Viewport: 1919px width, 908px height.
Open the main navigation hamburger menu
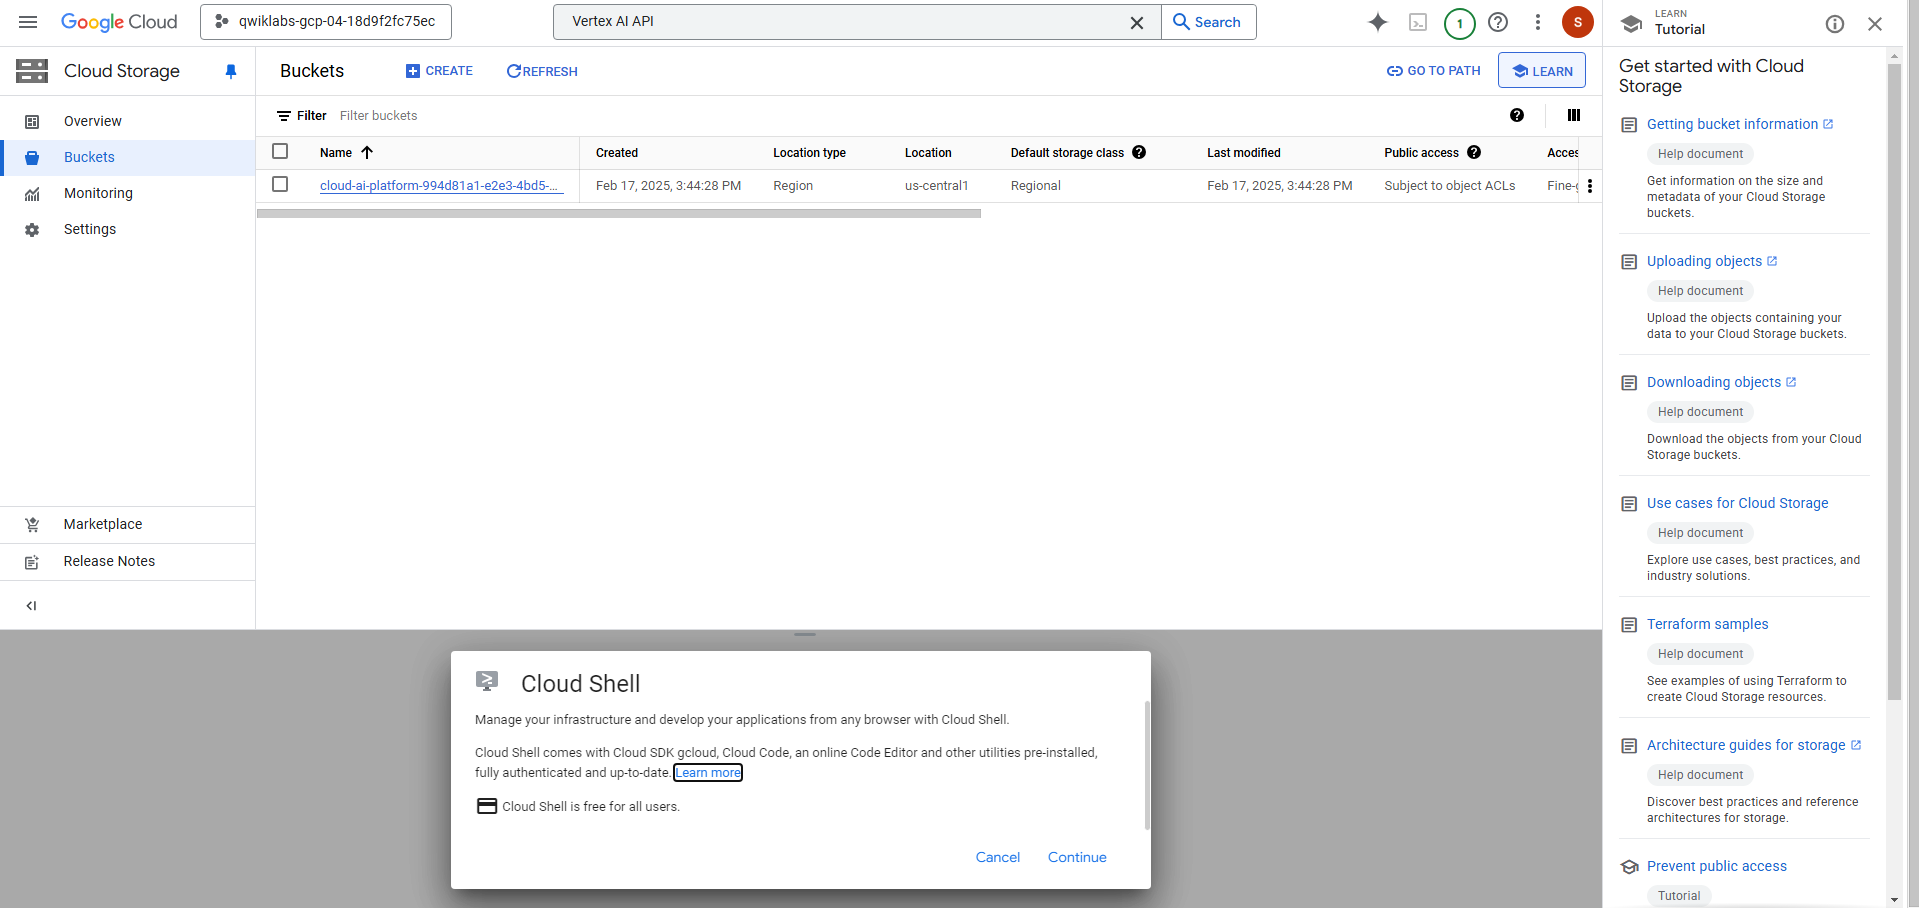click(28, 22)
